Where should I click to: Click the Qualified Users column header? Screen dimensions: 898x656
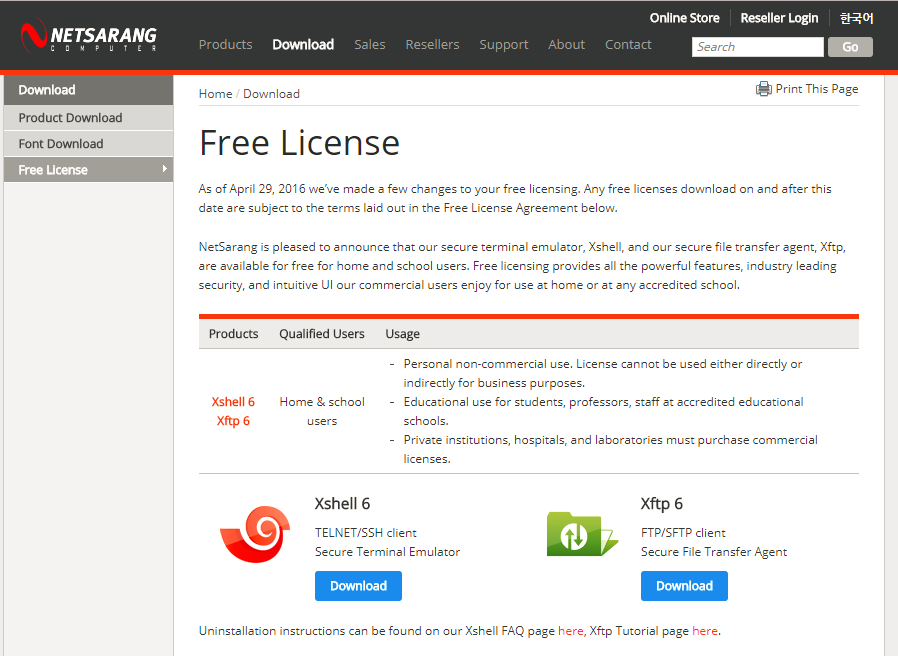pos(322,334)
